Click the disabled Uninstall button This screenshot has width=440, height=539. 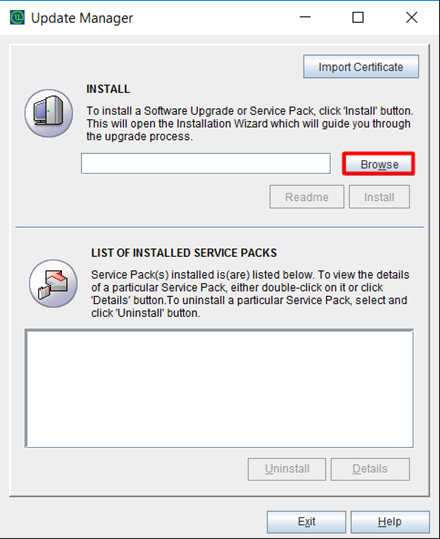(287, 469)
